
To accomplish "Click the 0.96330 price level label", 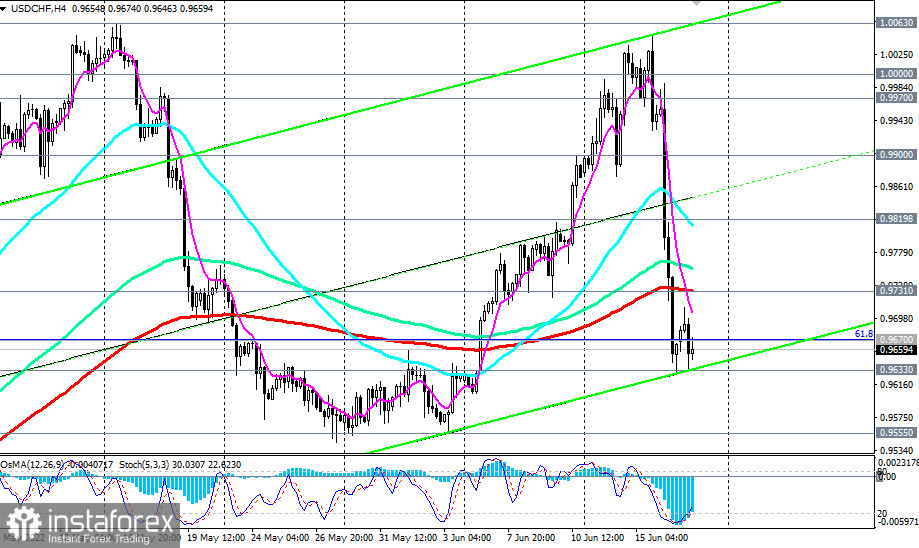I will [x=896, y=370].
